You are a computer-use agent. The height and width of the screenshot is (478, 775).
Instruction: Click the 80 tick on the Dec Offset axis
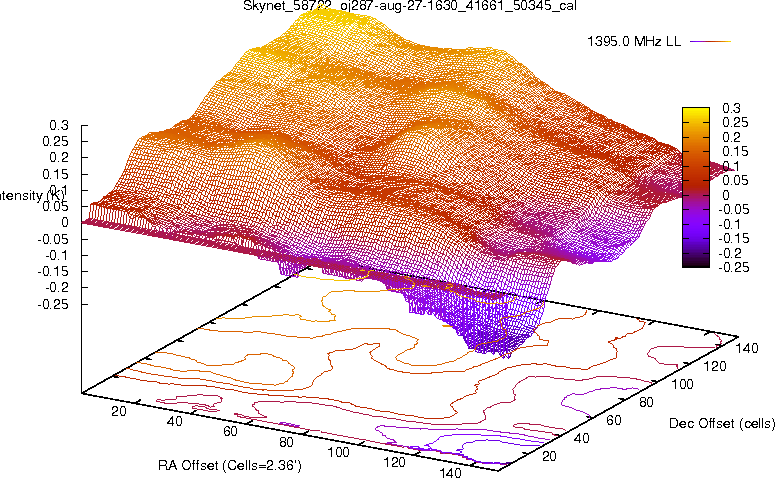[x=646, y=402]
